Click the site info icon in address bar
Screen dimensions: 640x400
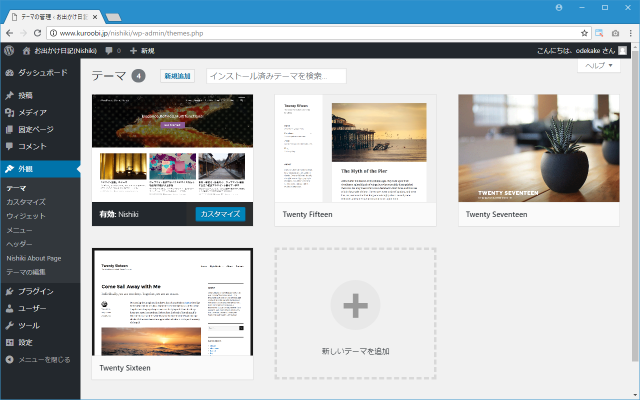(x=53, y=33)
